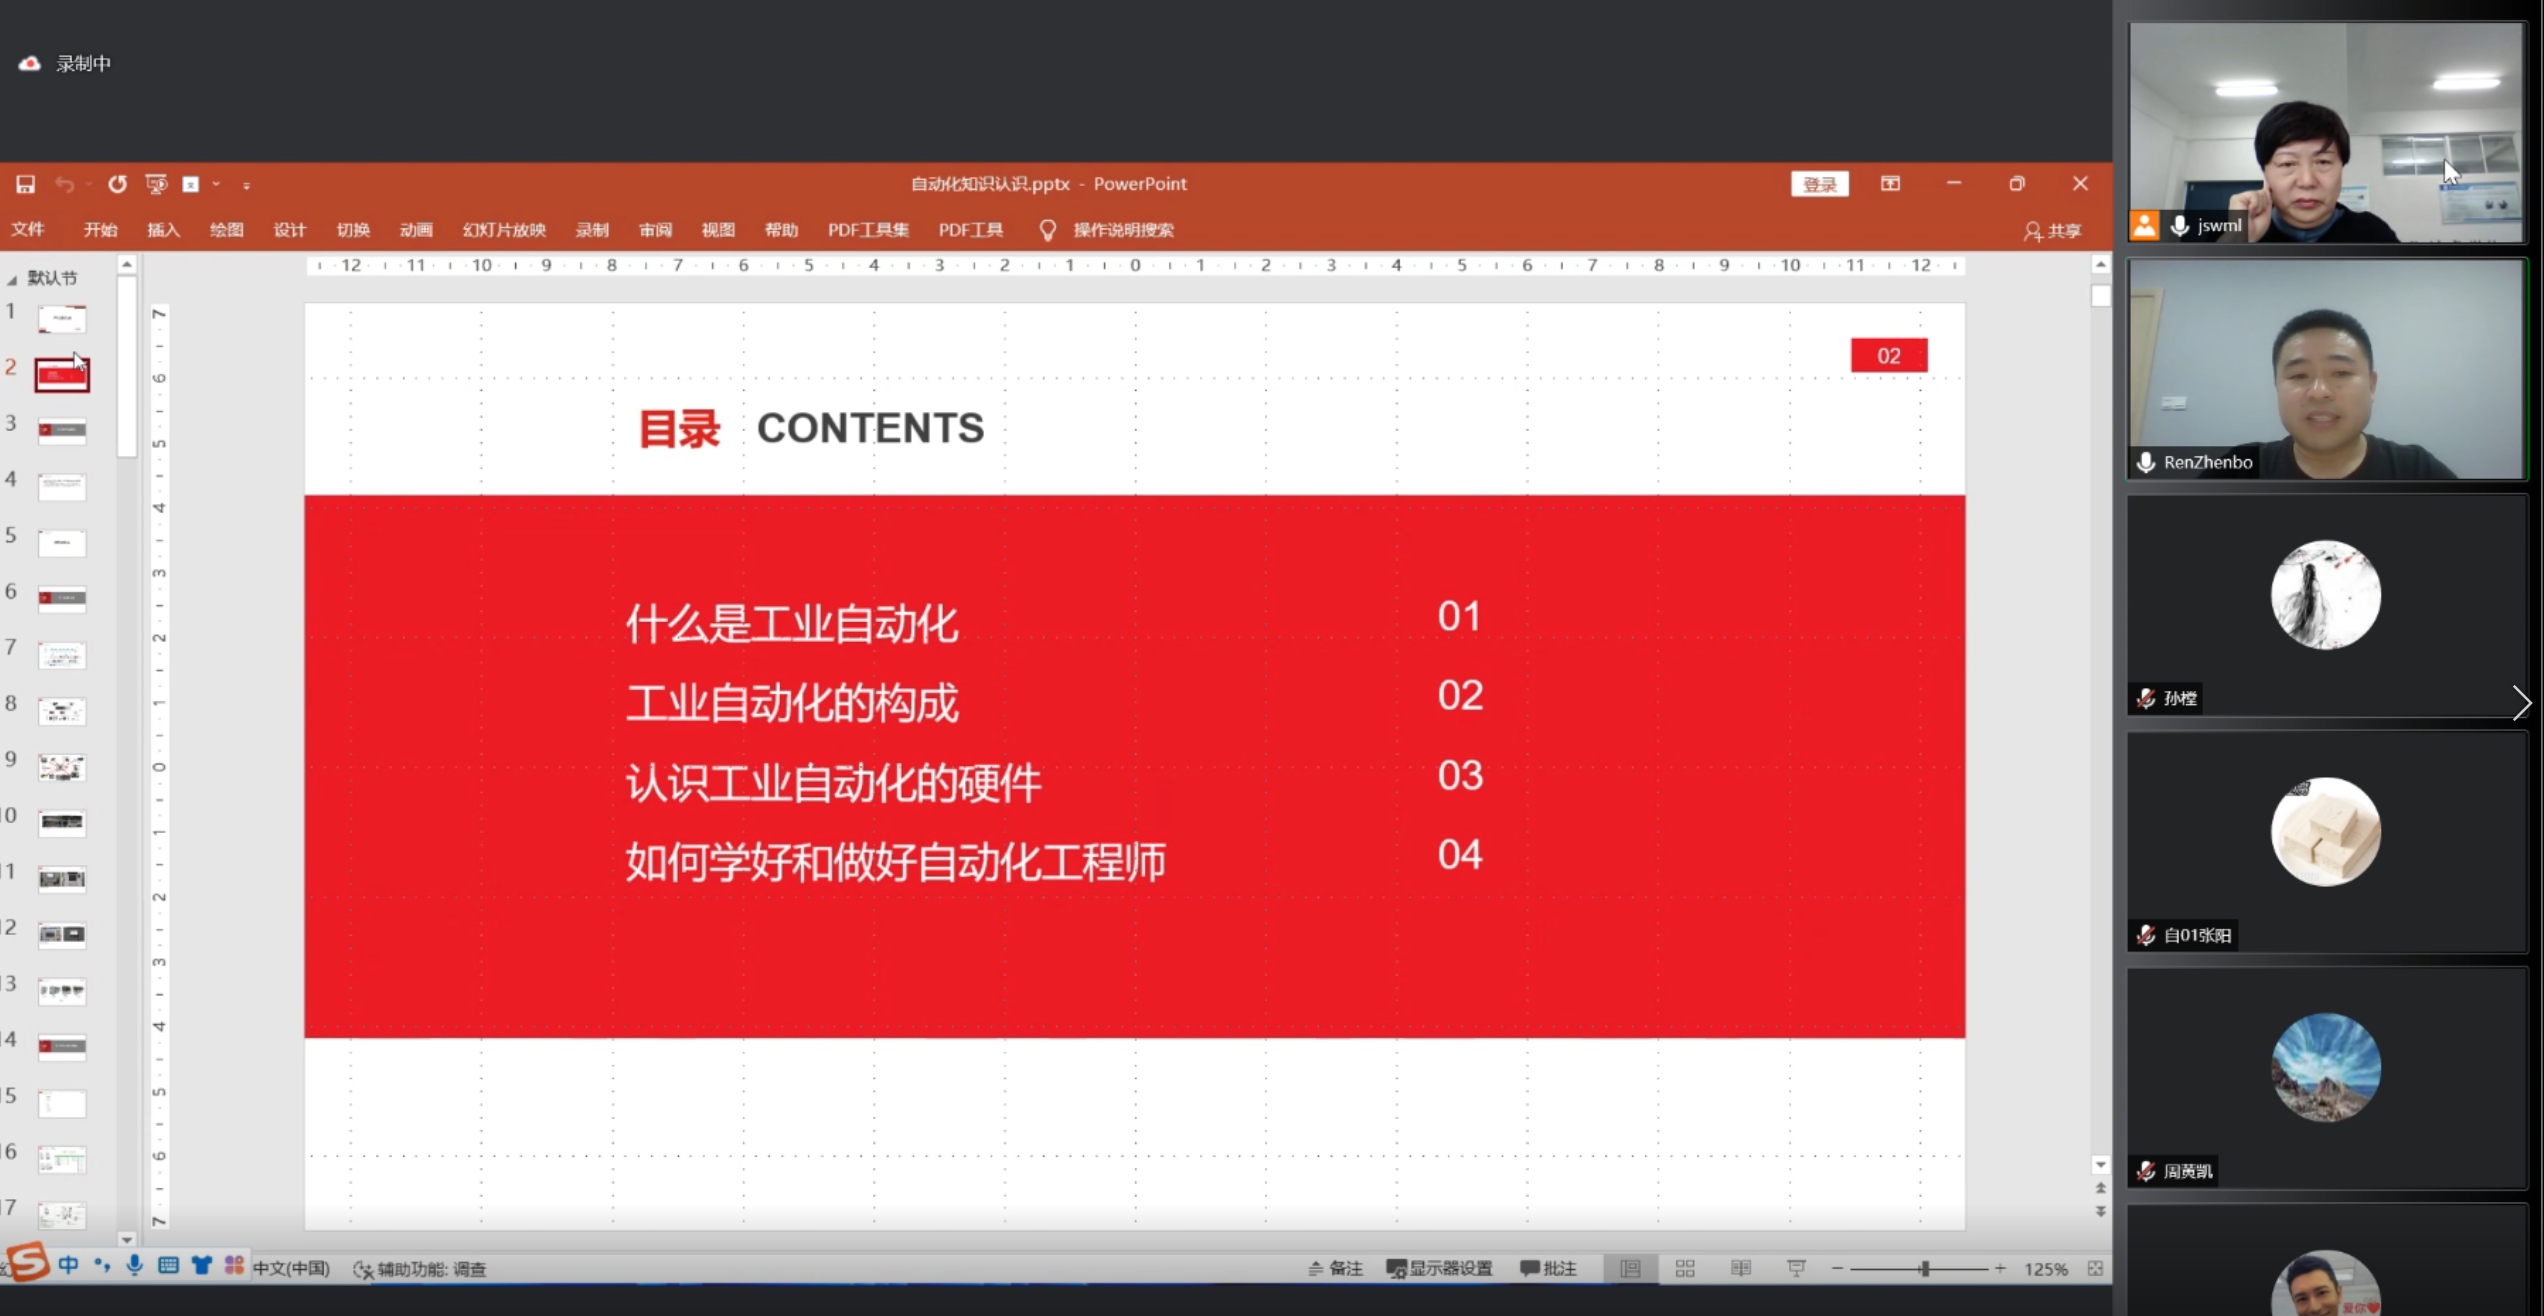Open the customize quick access toolbar dropdown
This screenshot has width=2544, height=1316.
point(246,185)
